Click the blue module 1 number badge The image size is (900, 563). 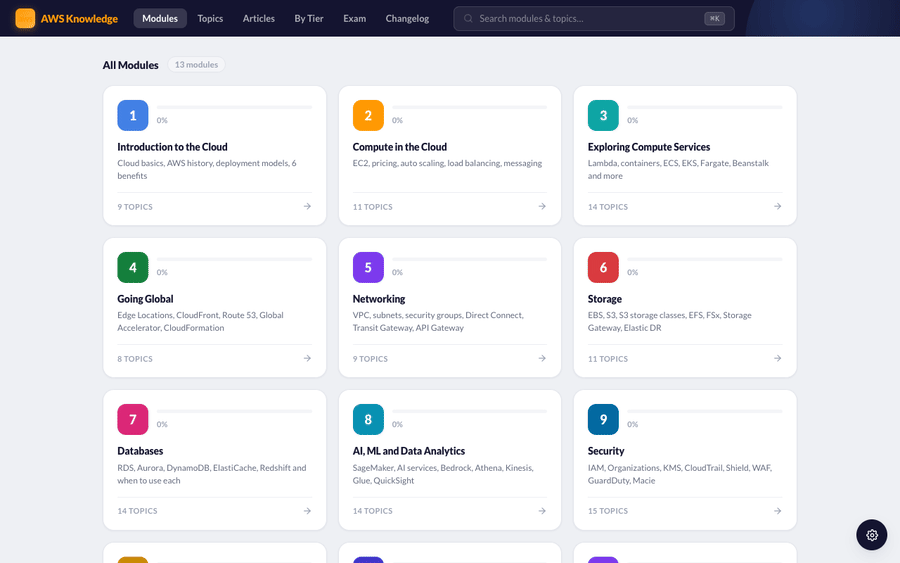coord(133,115)
